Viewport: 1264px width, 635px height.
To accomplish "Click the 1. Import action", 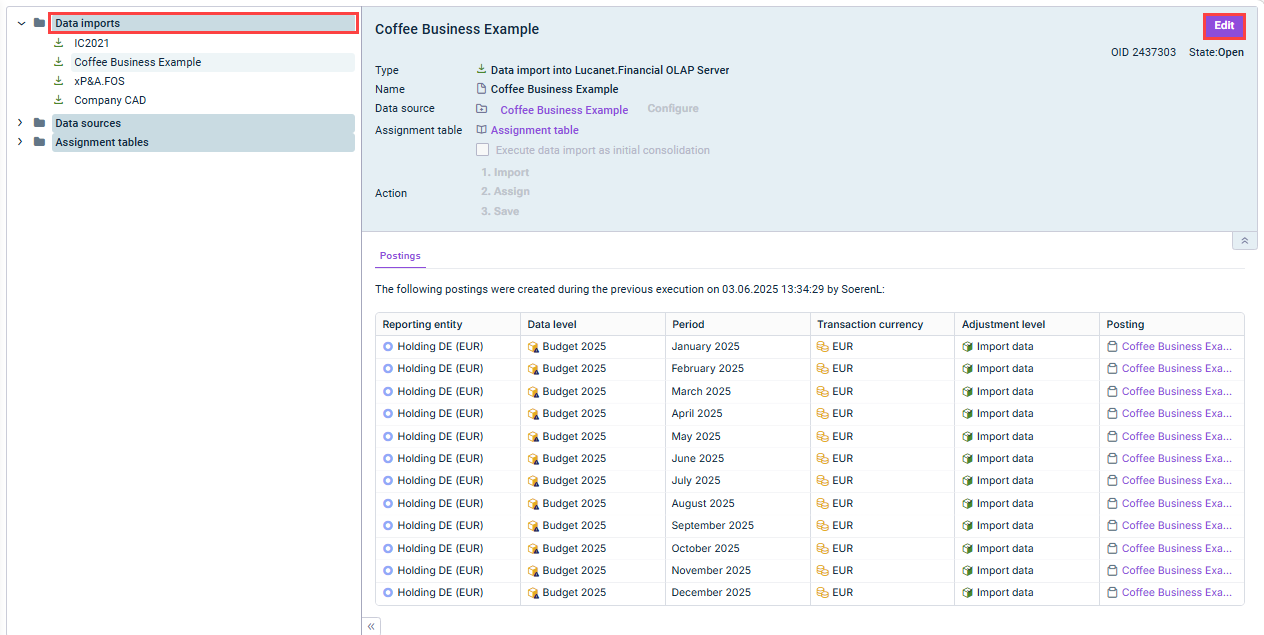I will 505,172.
